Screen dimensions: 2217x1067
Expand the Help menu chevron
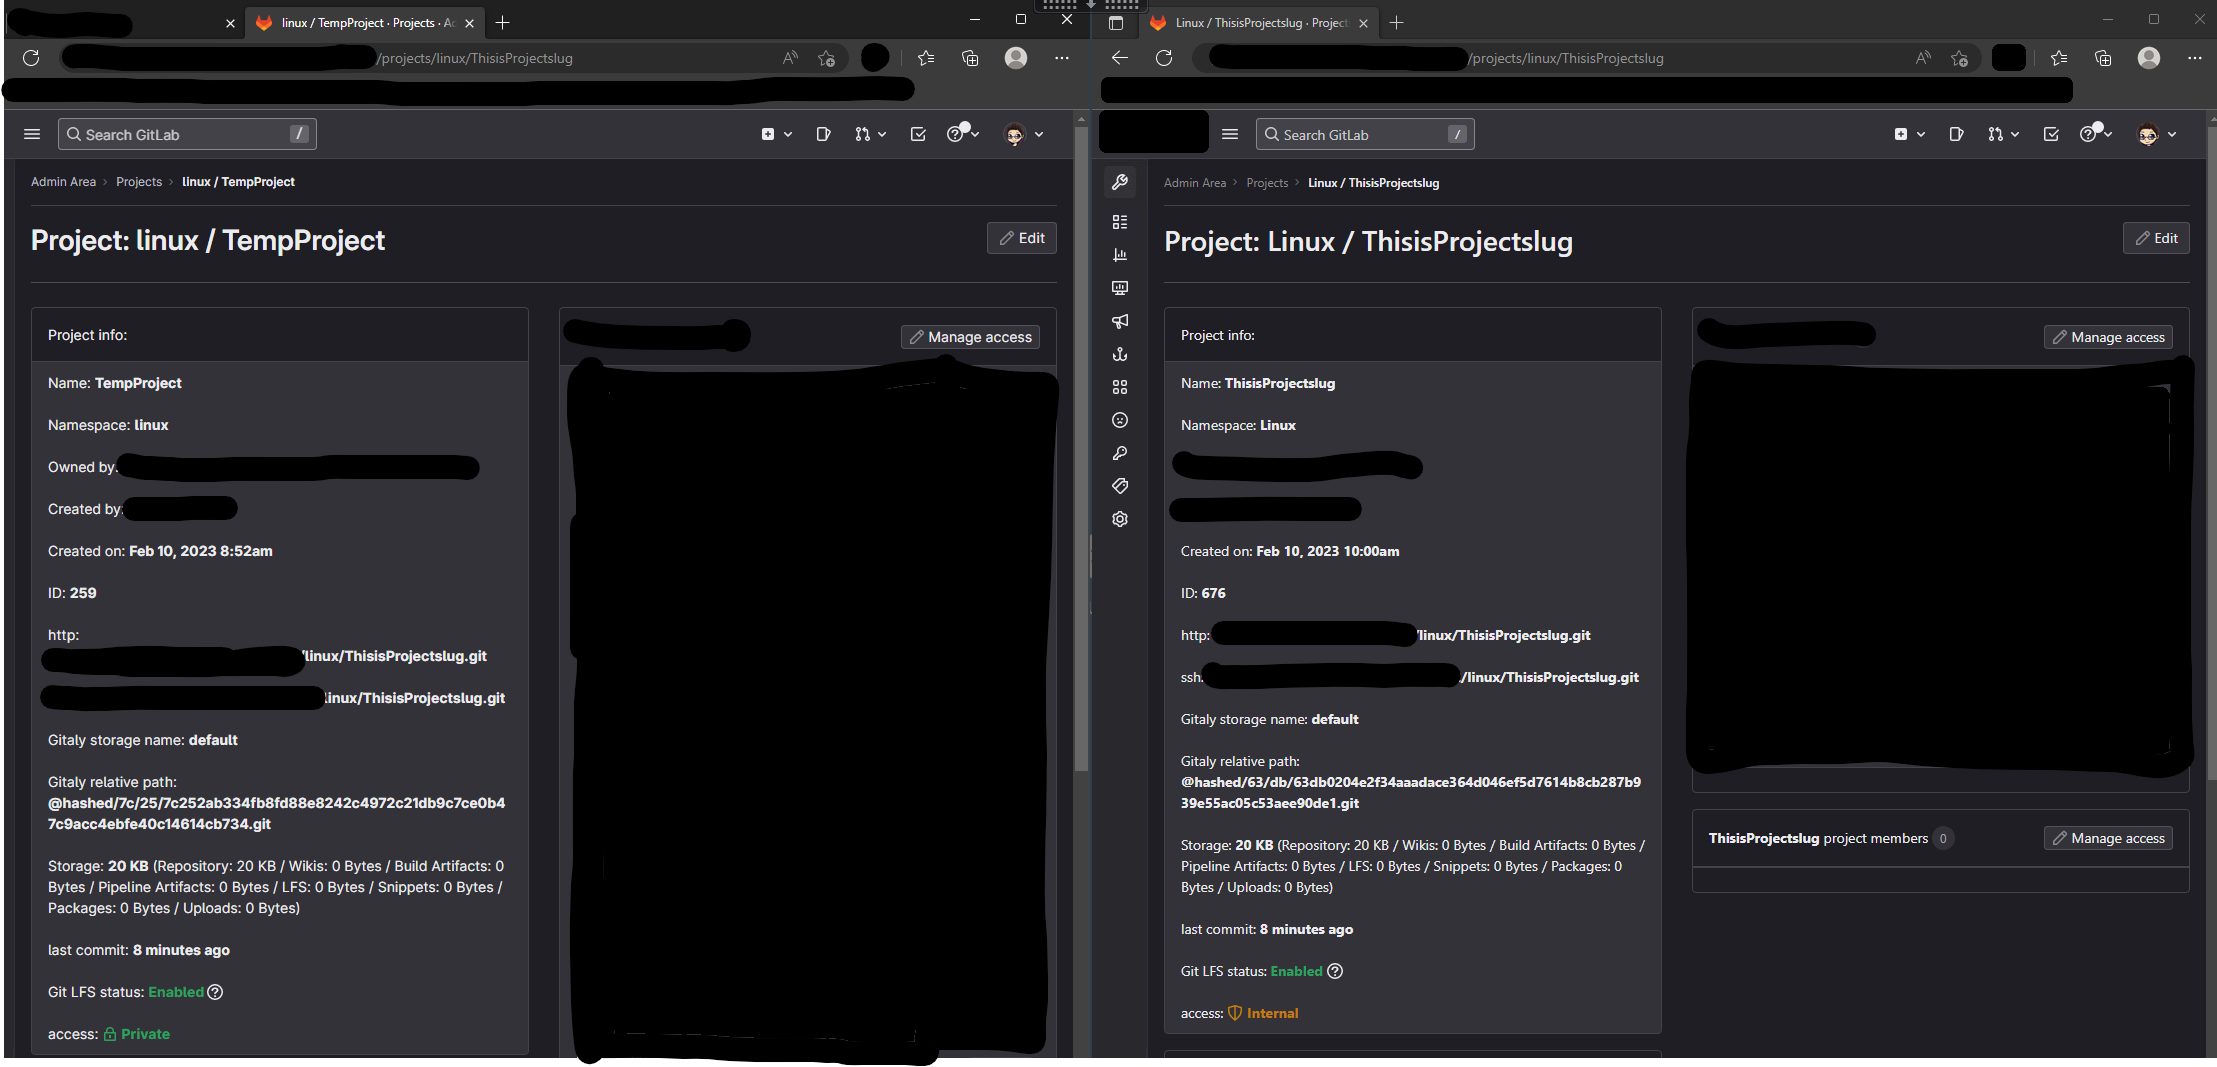coord(2106,133)
